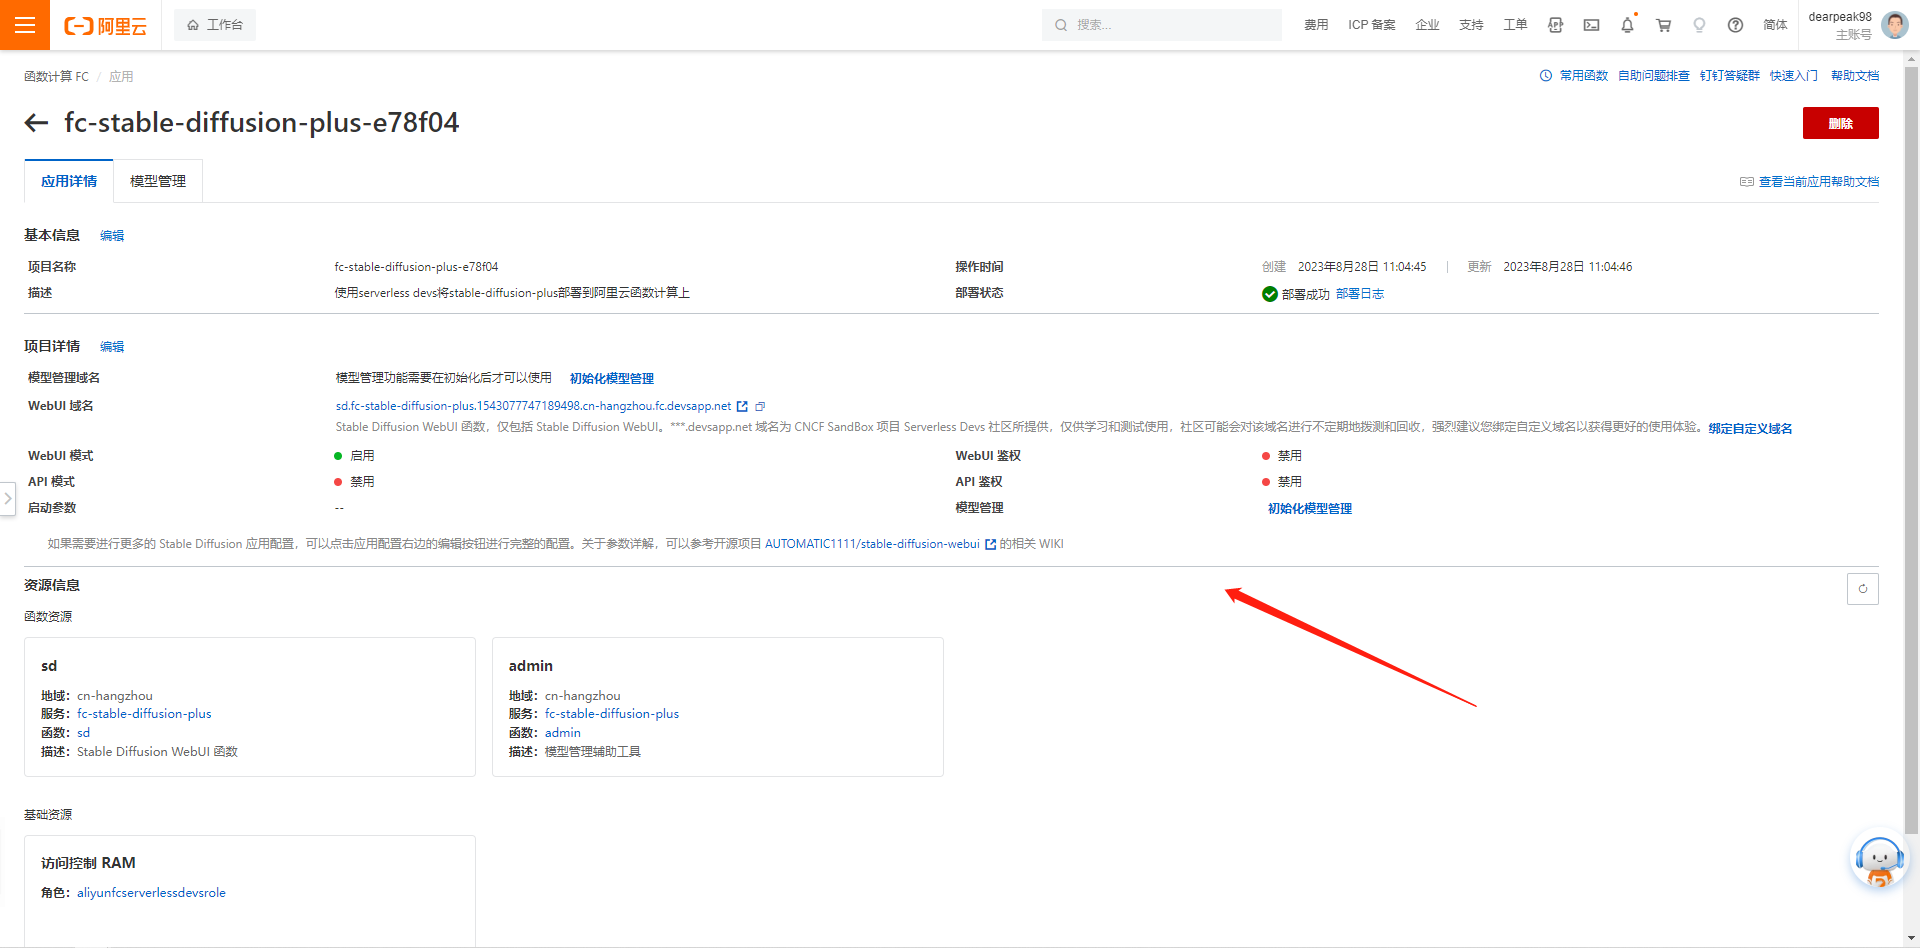This screenshot has width=1920, height=948.
Task: Click the Alibaba Cloud logo
Action: (105, 26)
